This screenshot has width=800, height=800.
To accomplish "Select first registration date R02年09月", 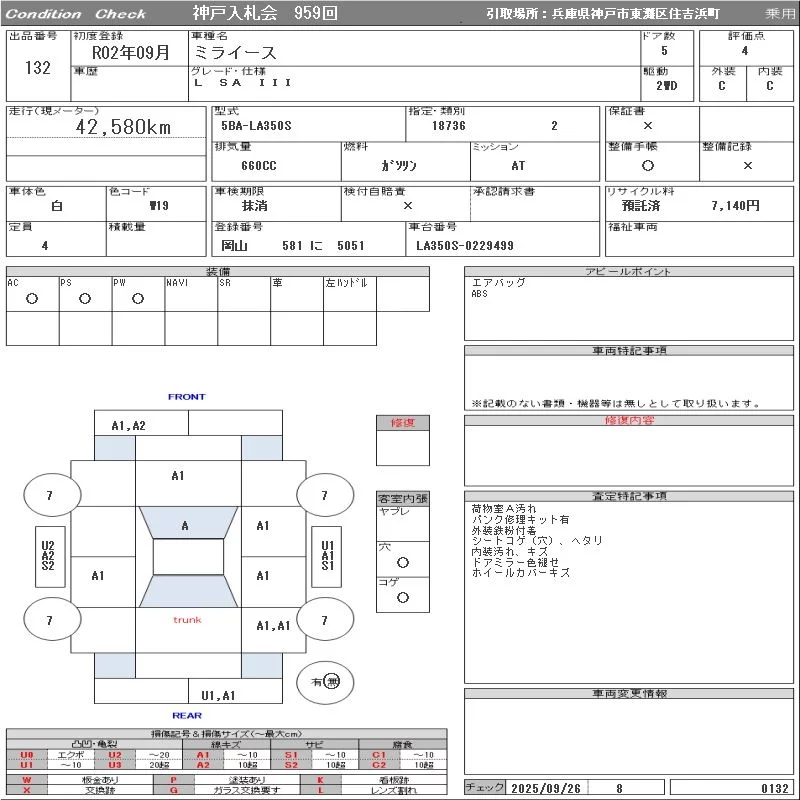I will click(x=131, y=52).
